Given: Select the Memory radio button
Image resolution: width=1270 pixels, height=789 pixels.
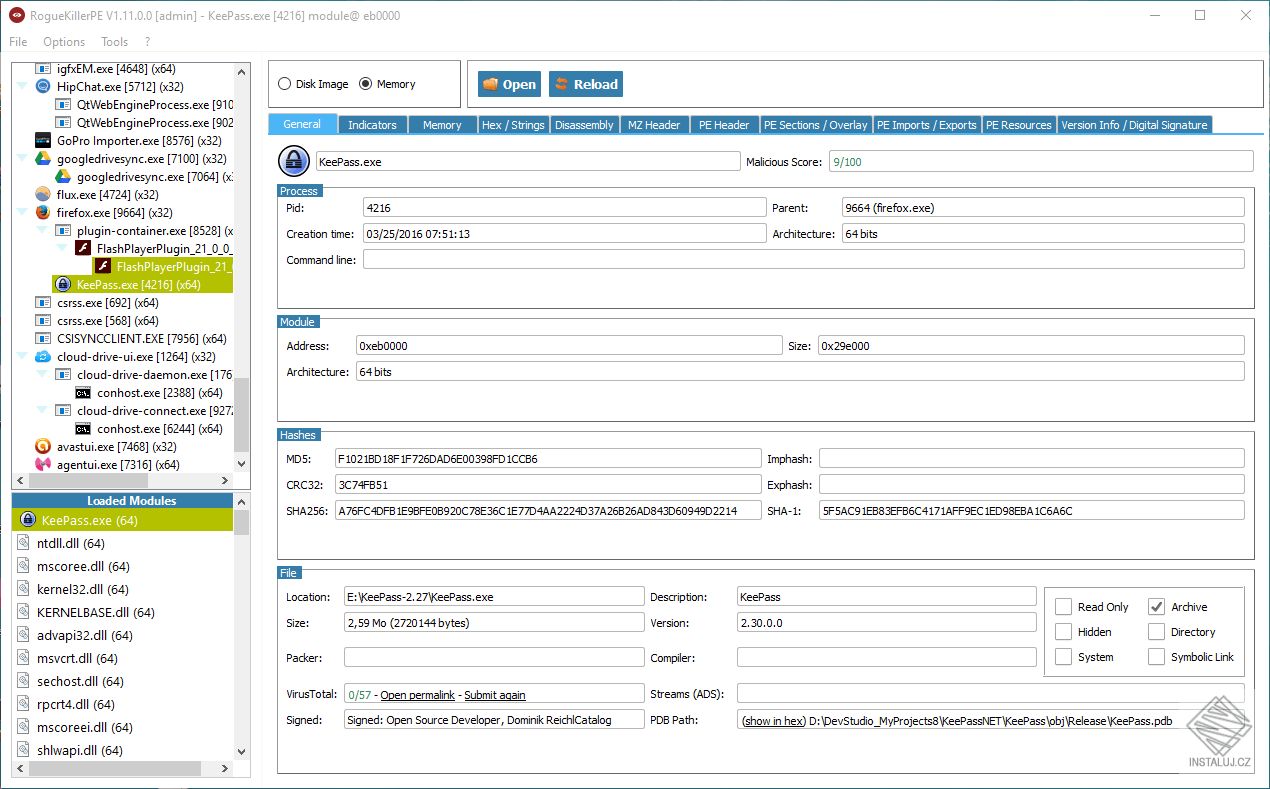Looking at the screenshot, I should (365, 84).
